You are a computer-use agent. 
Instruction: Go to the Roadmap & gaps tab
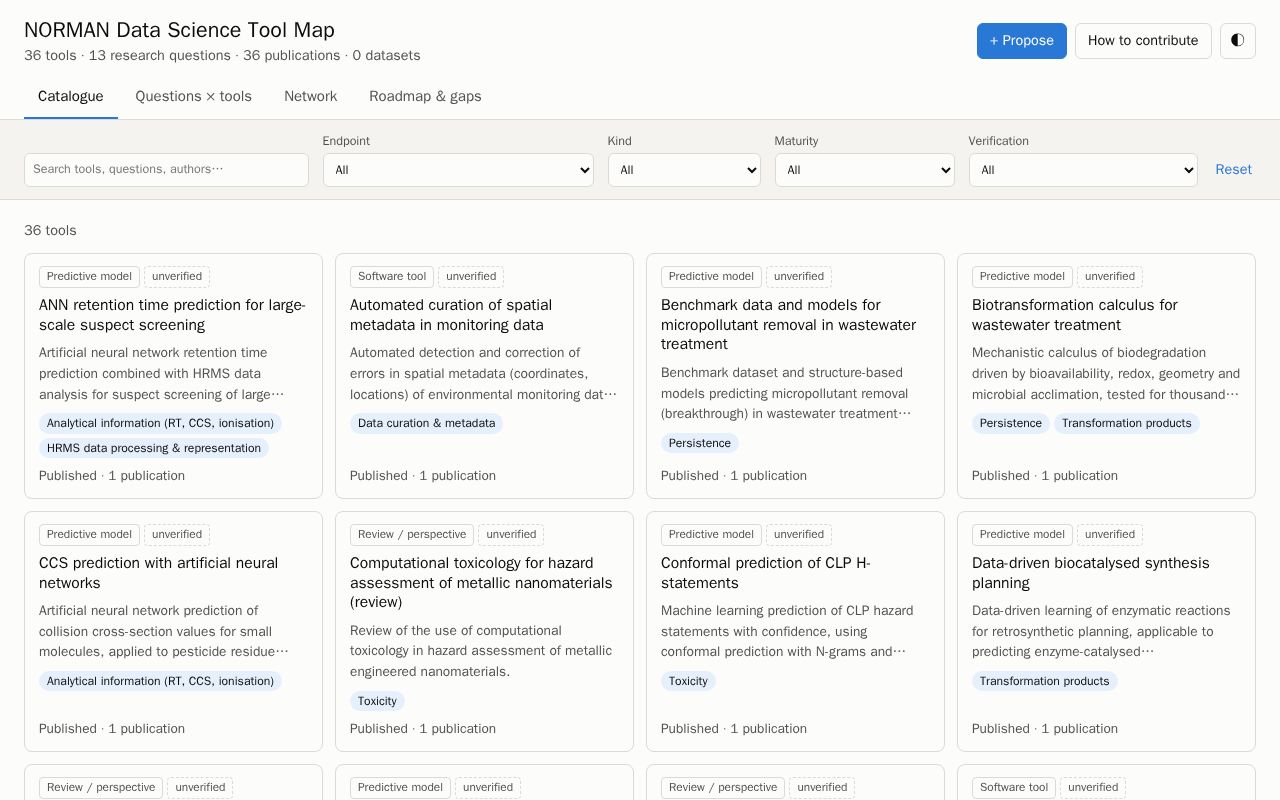tap(425, 97)
